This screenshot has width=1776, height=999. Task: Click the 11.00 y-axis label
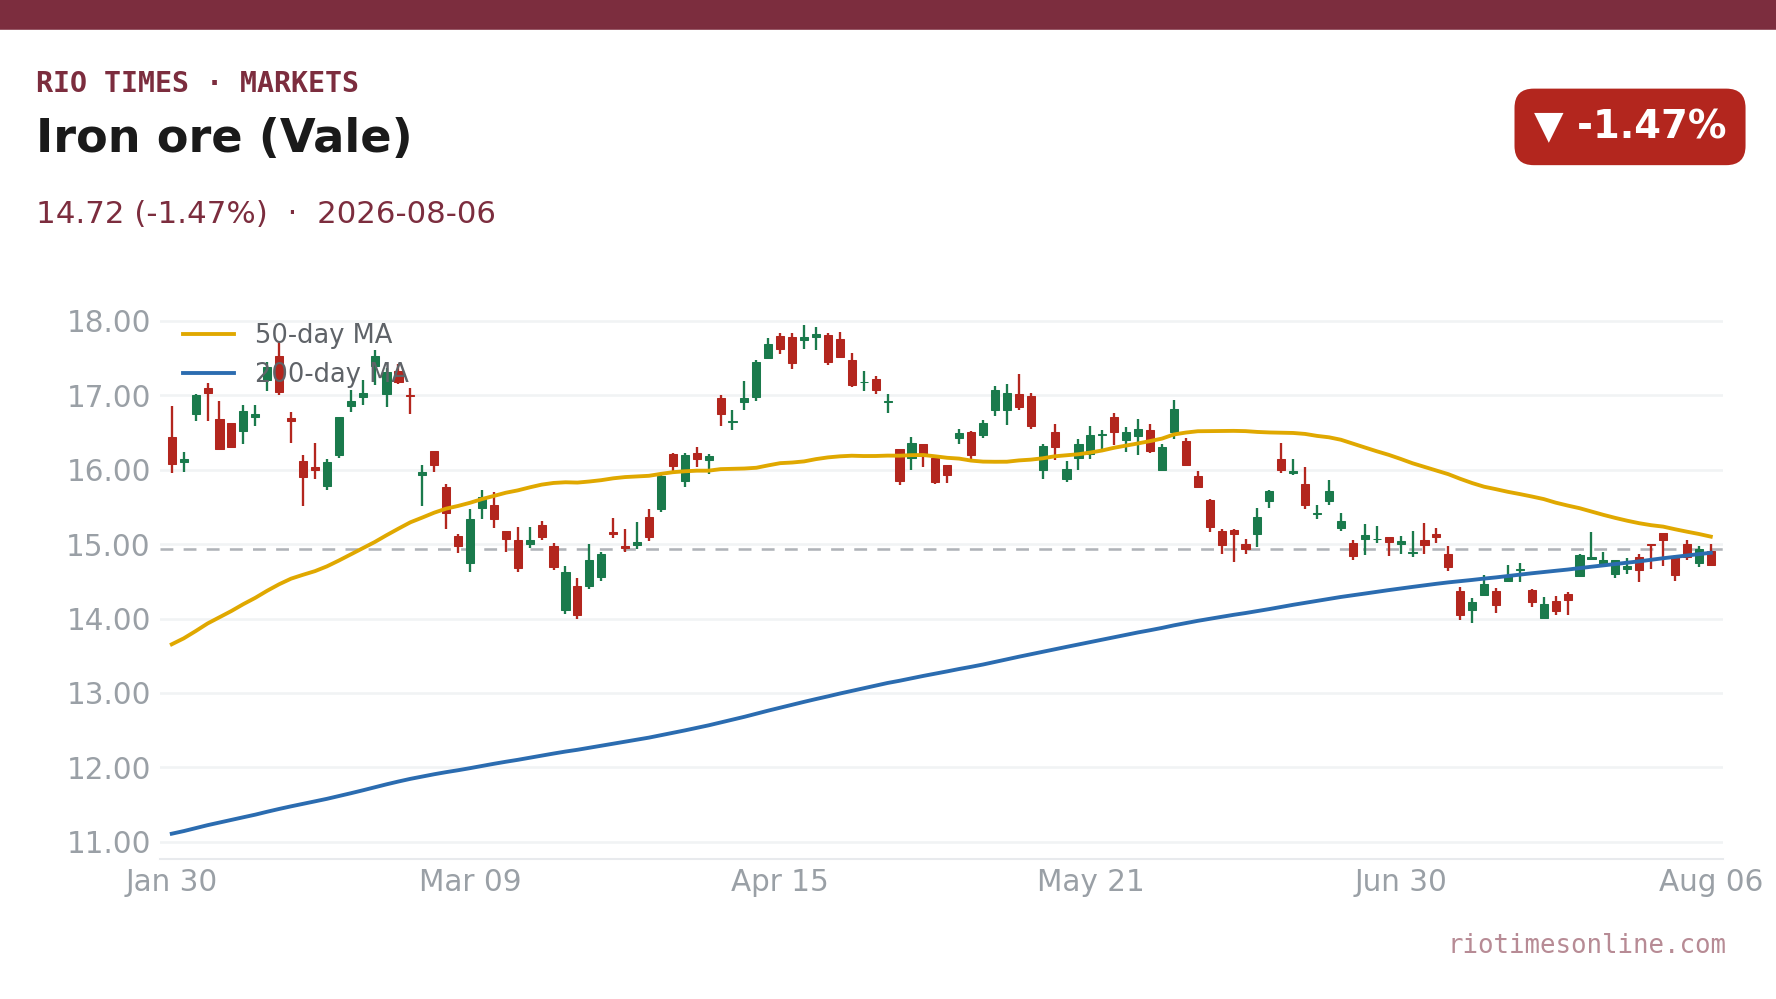[108, 843]
